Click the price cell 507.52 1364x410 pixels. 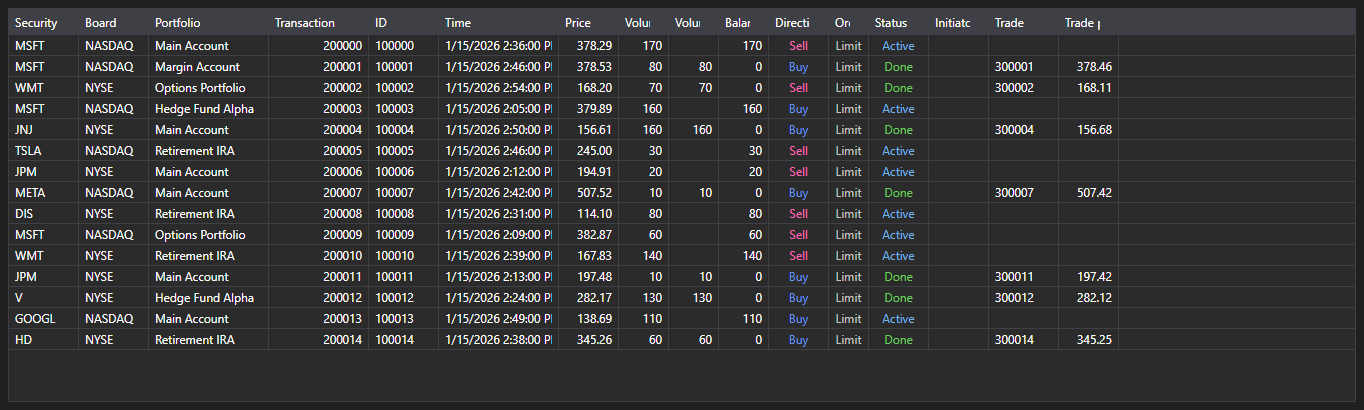[x=588, y=193]
